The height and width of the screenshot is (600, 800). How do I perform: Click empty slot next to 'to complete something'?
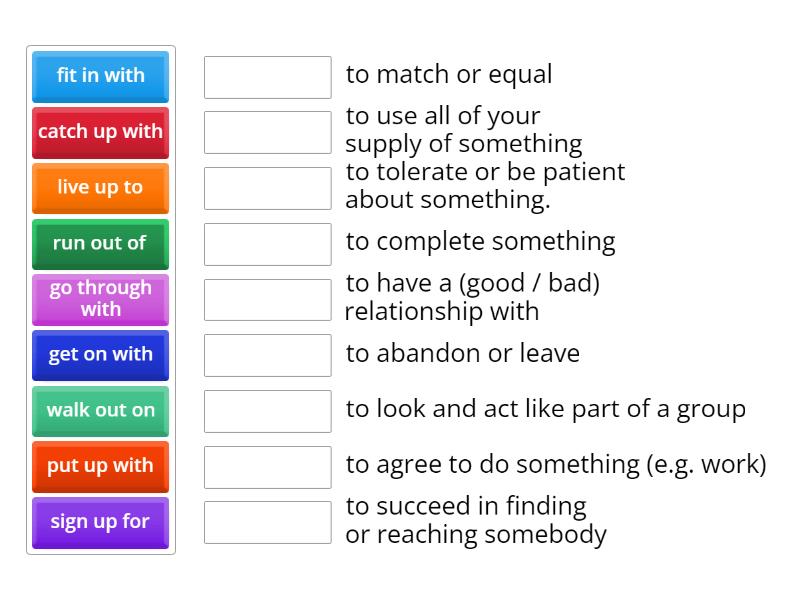click(x=267, y=244)
